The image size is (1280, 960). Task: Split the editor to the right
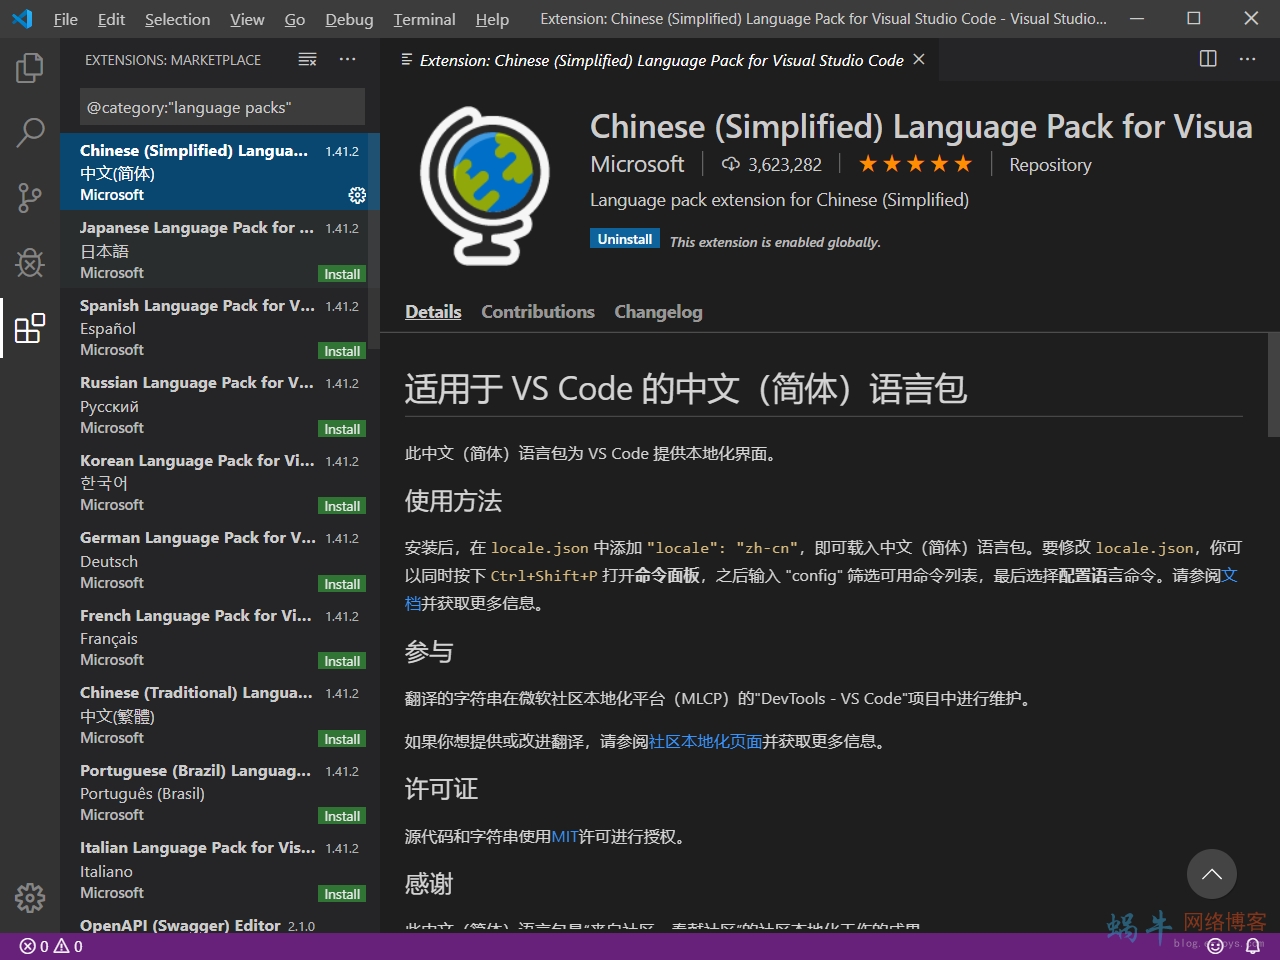pyautogui.click(x=1208, y=59)
